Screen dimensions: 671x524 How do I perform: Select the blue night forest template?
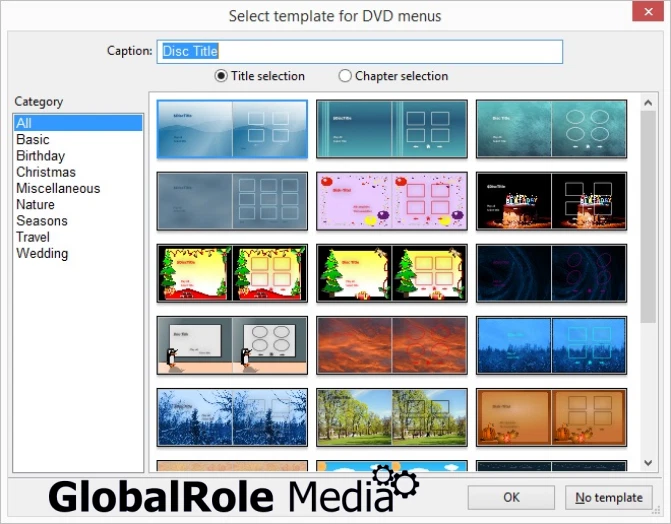tap(551, 345)
